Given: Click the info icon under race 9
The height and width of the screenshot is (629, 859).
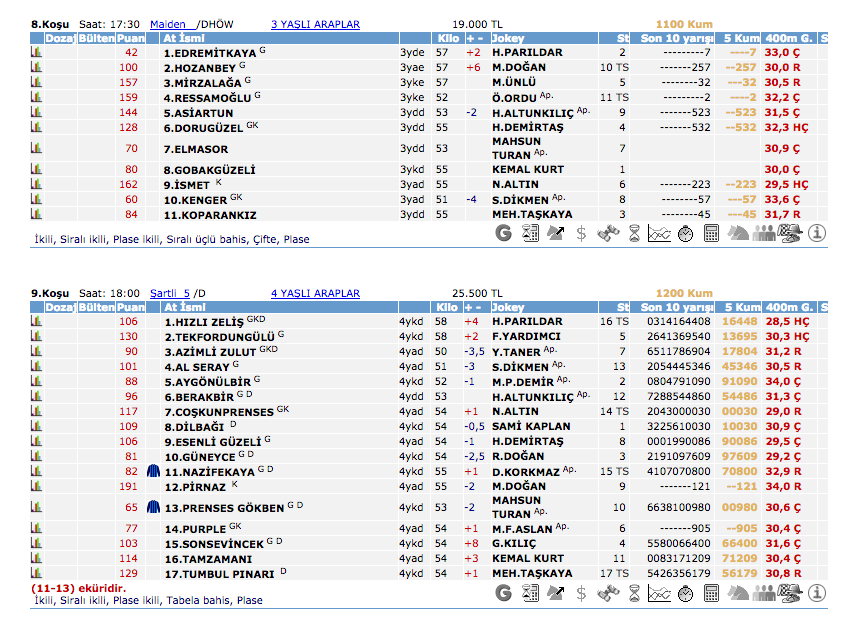Looking at the screenshot, I should tap(817, 593).
